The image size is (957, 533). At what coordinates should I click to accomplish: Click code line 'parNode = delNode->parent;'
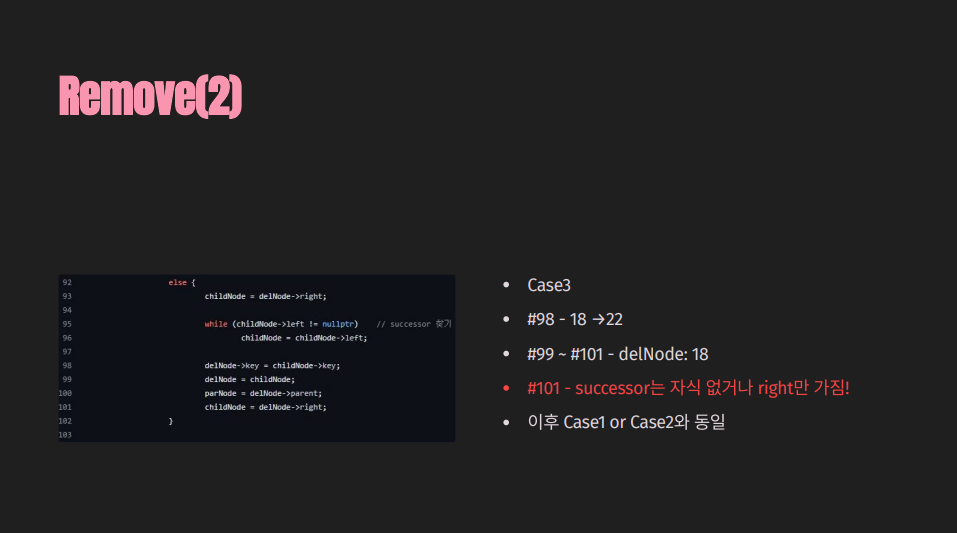263,393
